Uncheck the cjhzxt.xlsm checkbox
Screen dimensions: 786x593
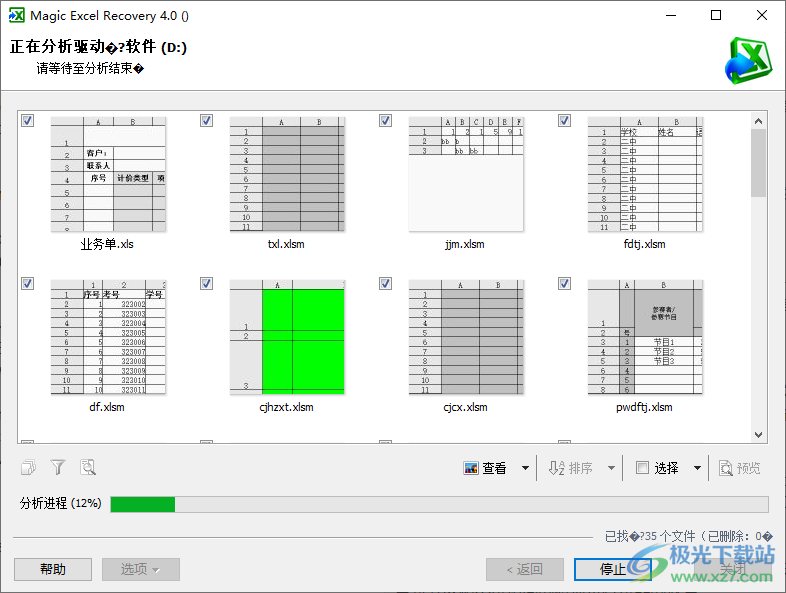pyautogui.click(x=207, y=283)
